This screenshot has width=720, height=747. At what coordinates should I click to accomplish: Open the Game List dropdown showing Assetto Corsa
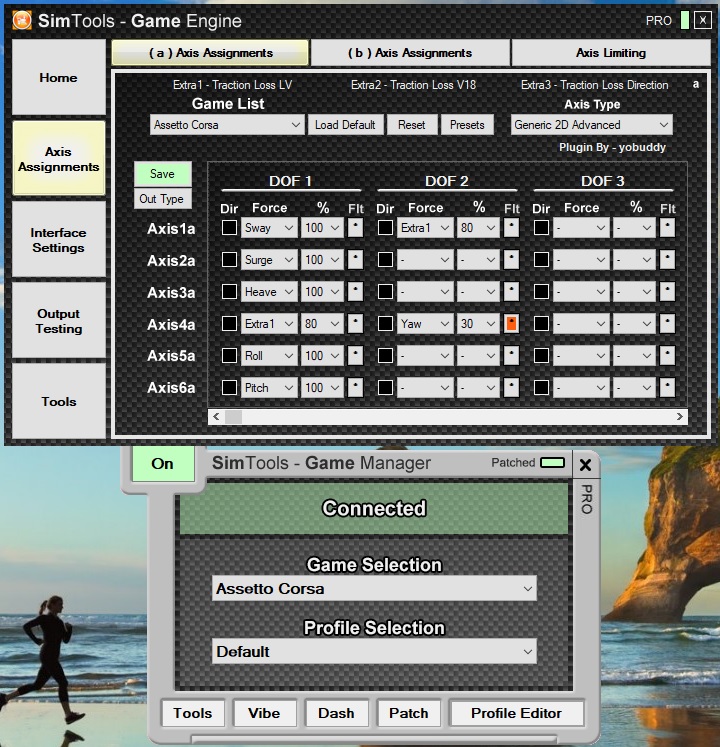[x=227, y=125]
